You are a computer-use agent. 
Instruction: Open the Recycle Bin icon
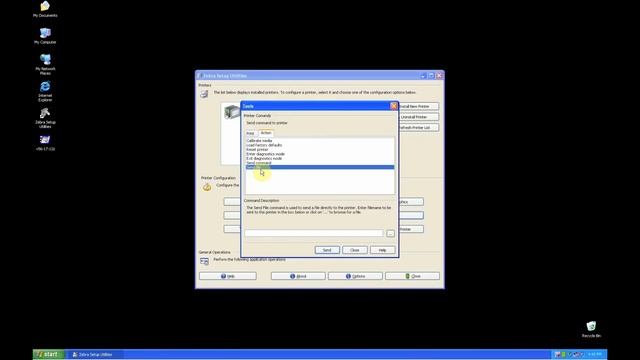click(591, 329)
